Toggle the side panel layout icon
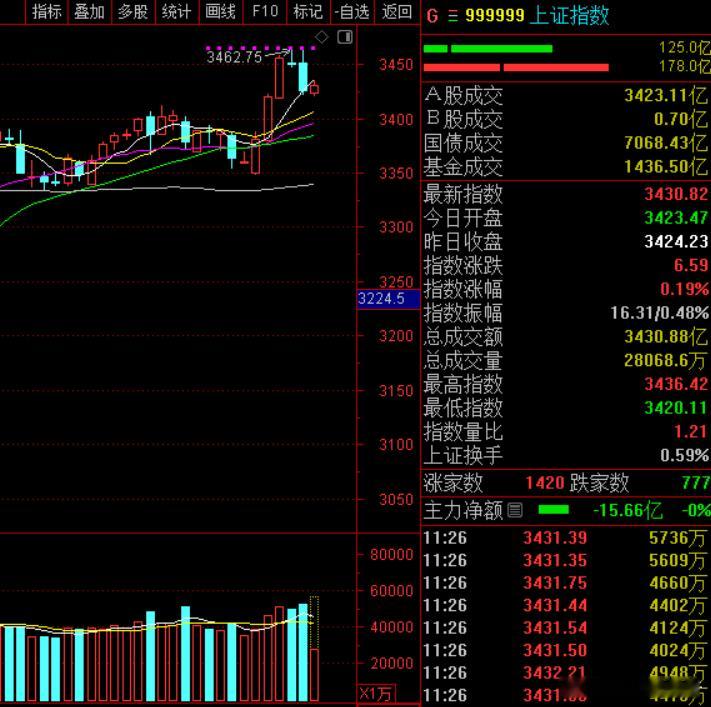 click(x=345, y=37)
